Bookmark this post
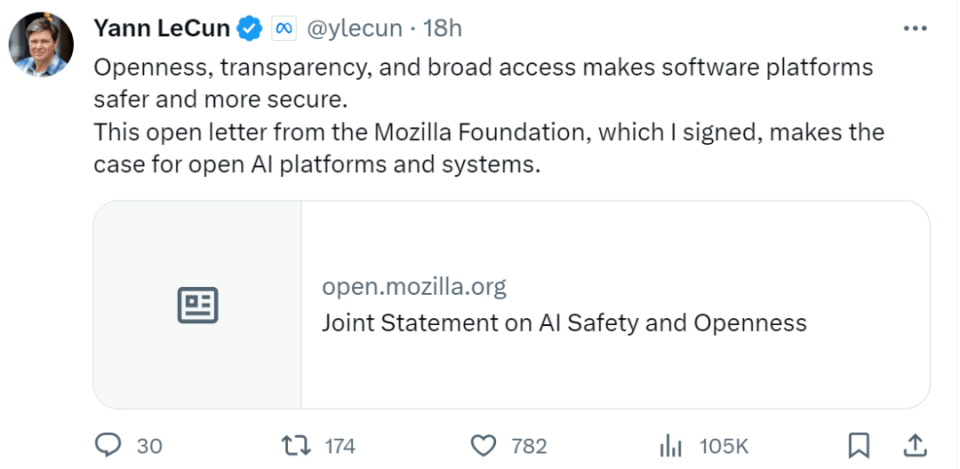Screen dimensions: 960x469 point(859,445)
